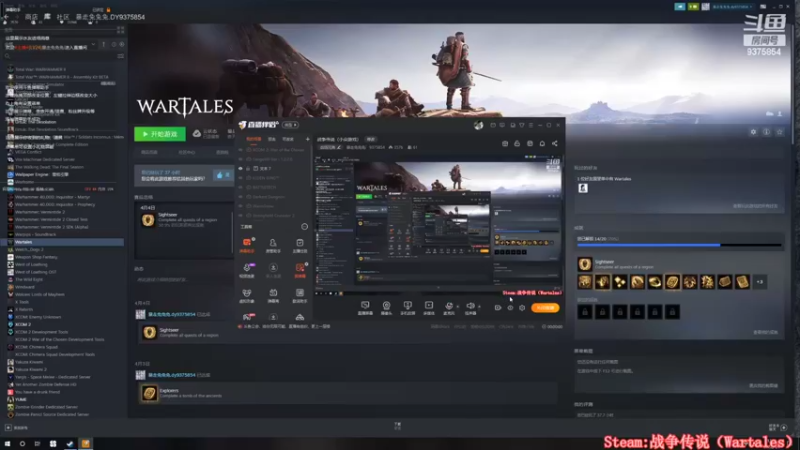
Task: Open the mode dropdown beside the streaming app logo
Action: 291,125
